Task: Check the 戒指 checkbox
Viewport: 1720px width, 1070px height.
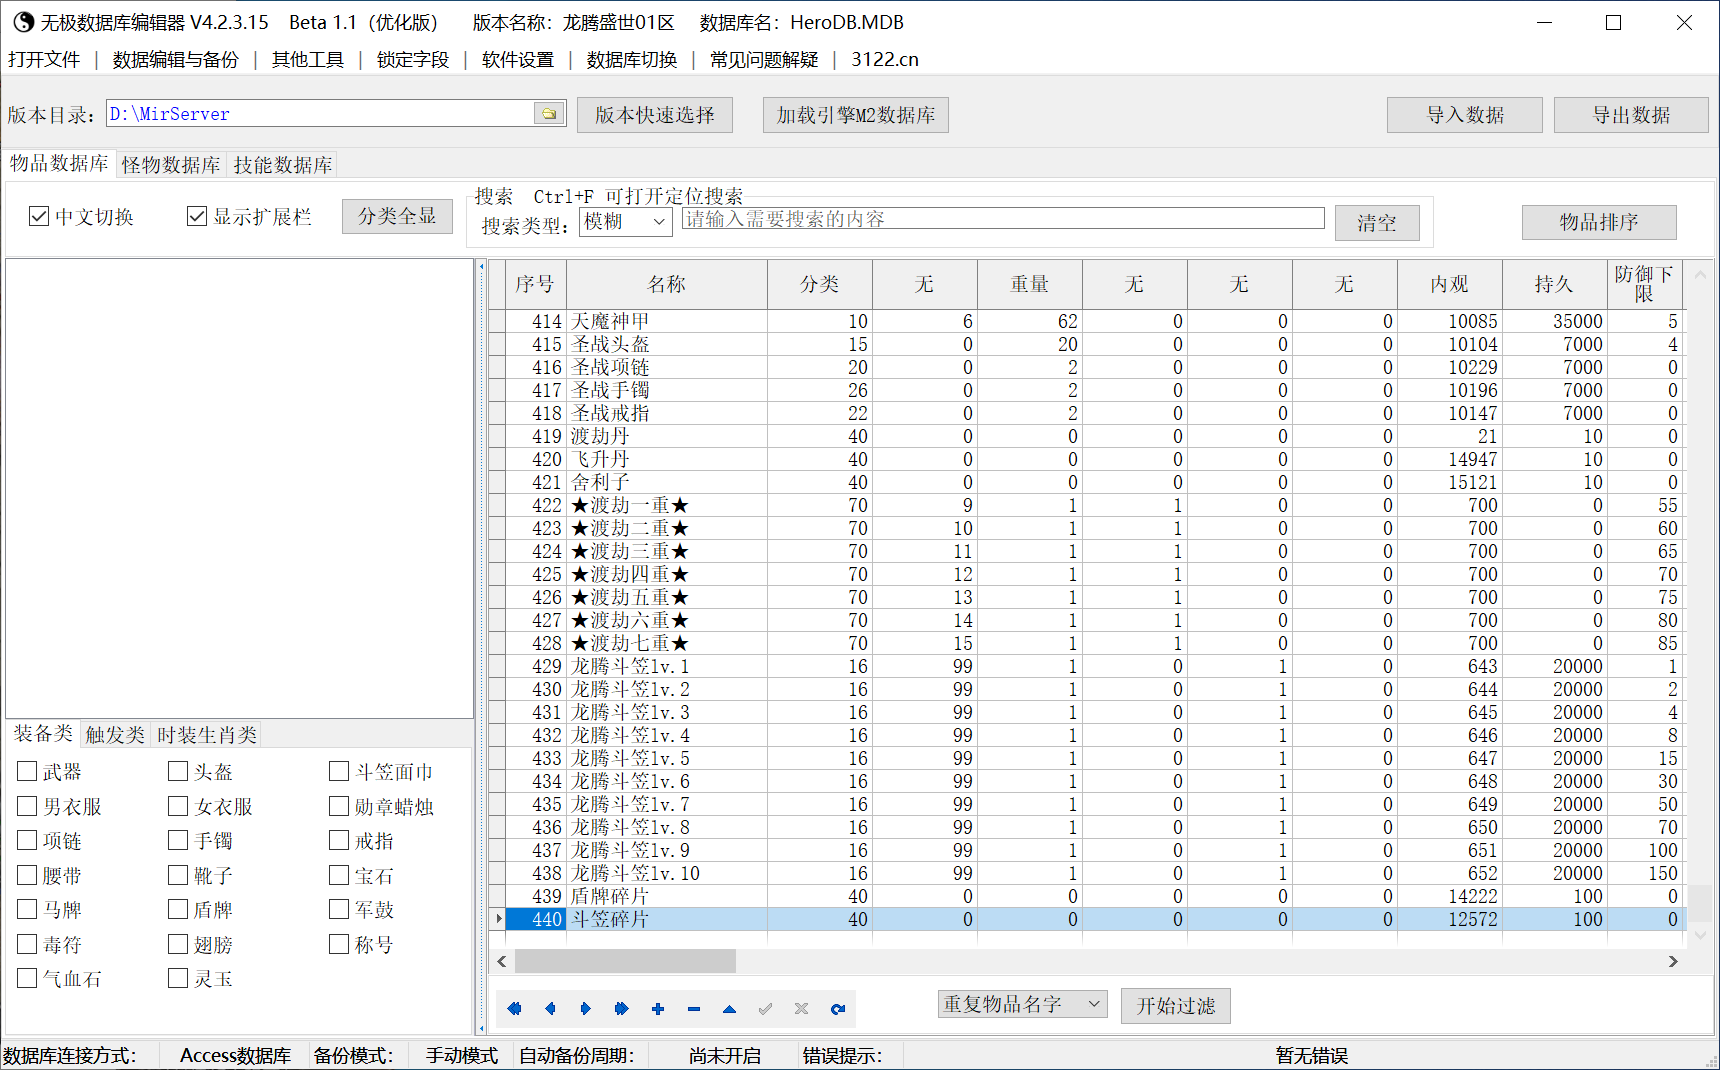Action: (x=339, y=840)
